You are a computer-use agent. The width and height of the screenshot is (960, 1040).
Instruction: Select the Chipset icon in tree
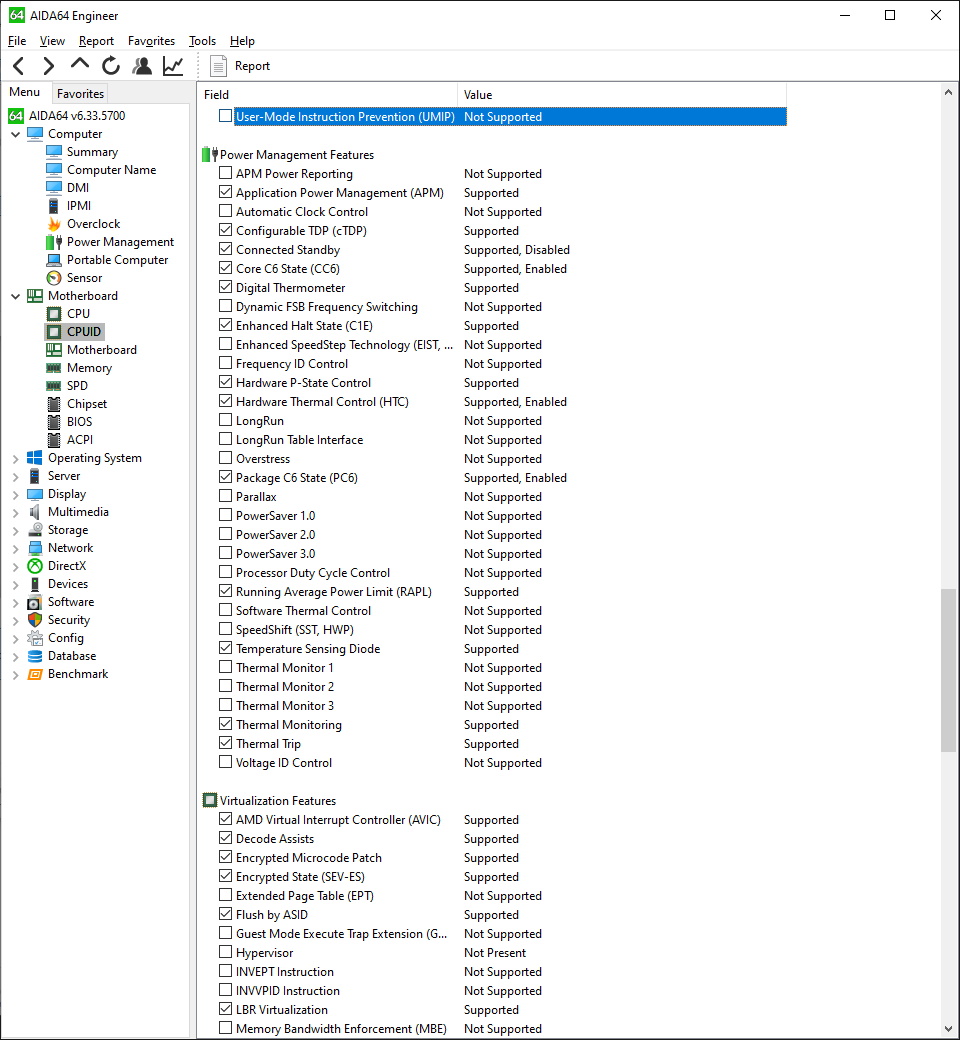(54, 404)
